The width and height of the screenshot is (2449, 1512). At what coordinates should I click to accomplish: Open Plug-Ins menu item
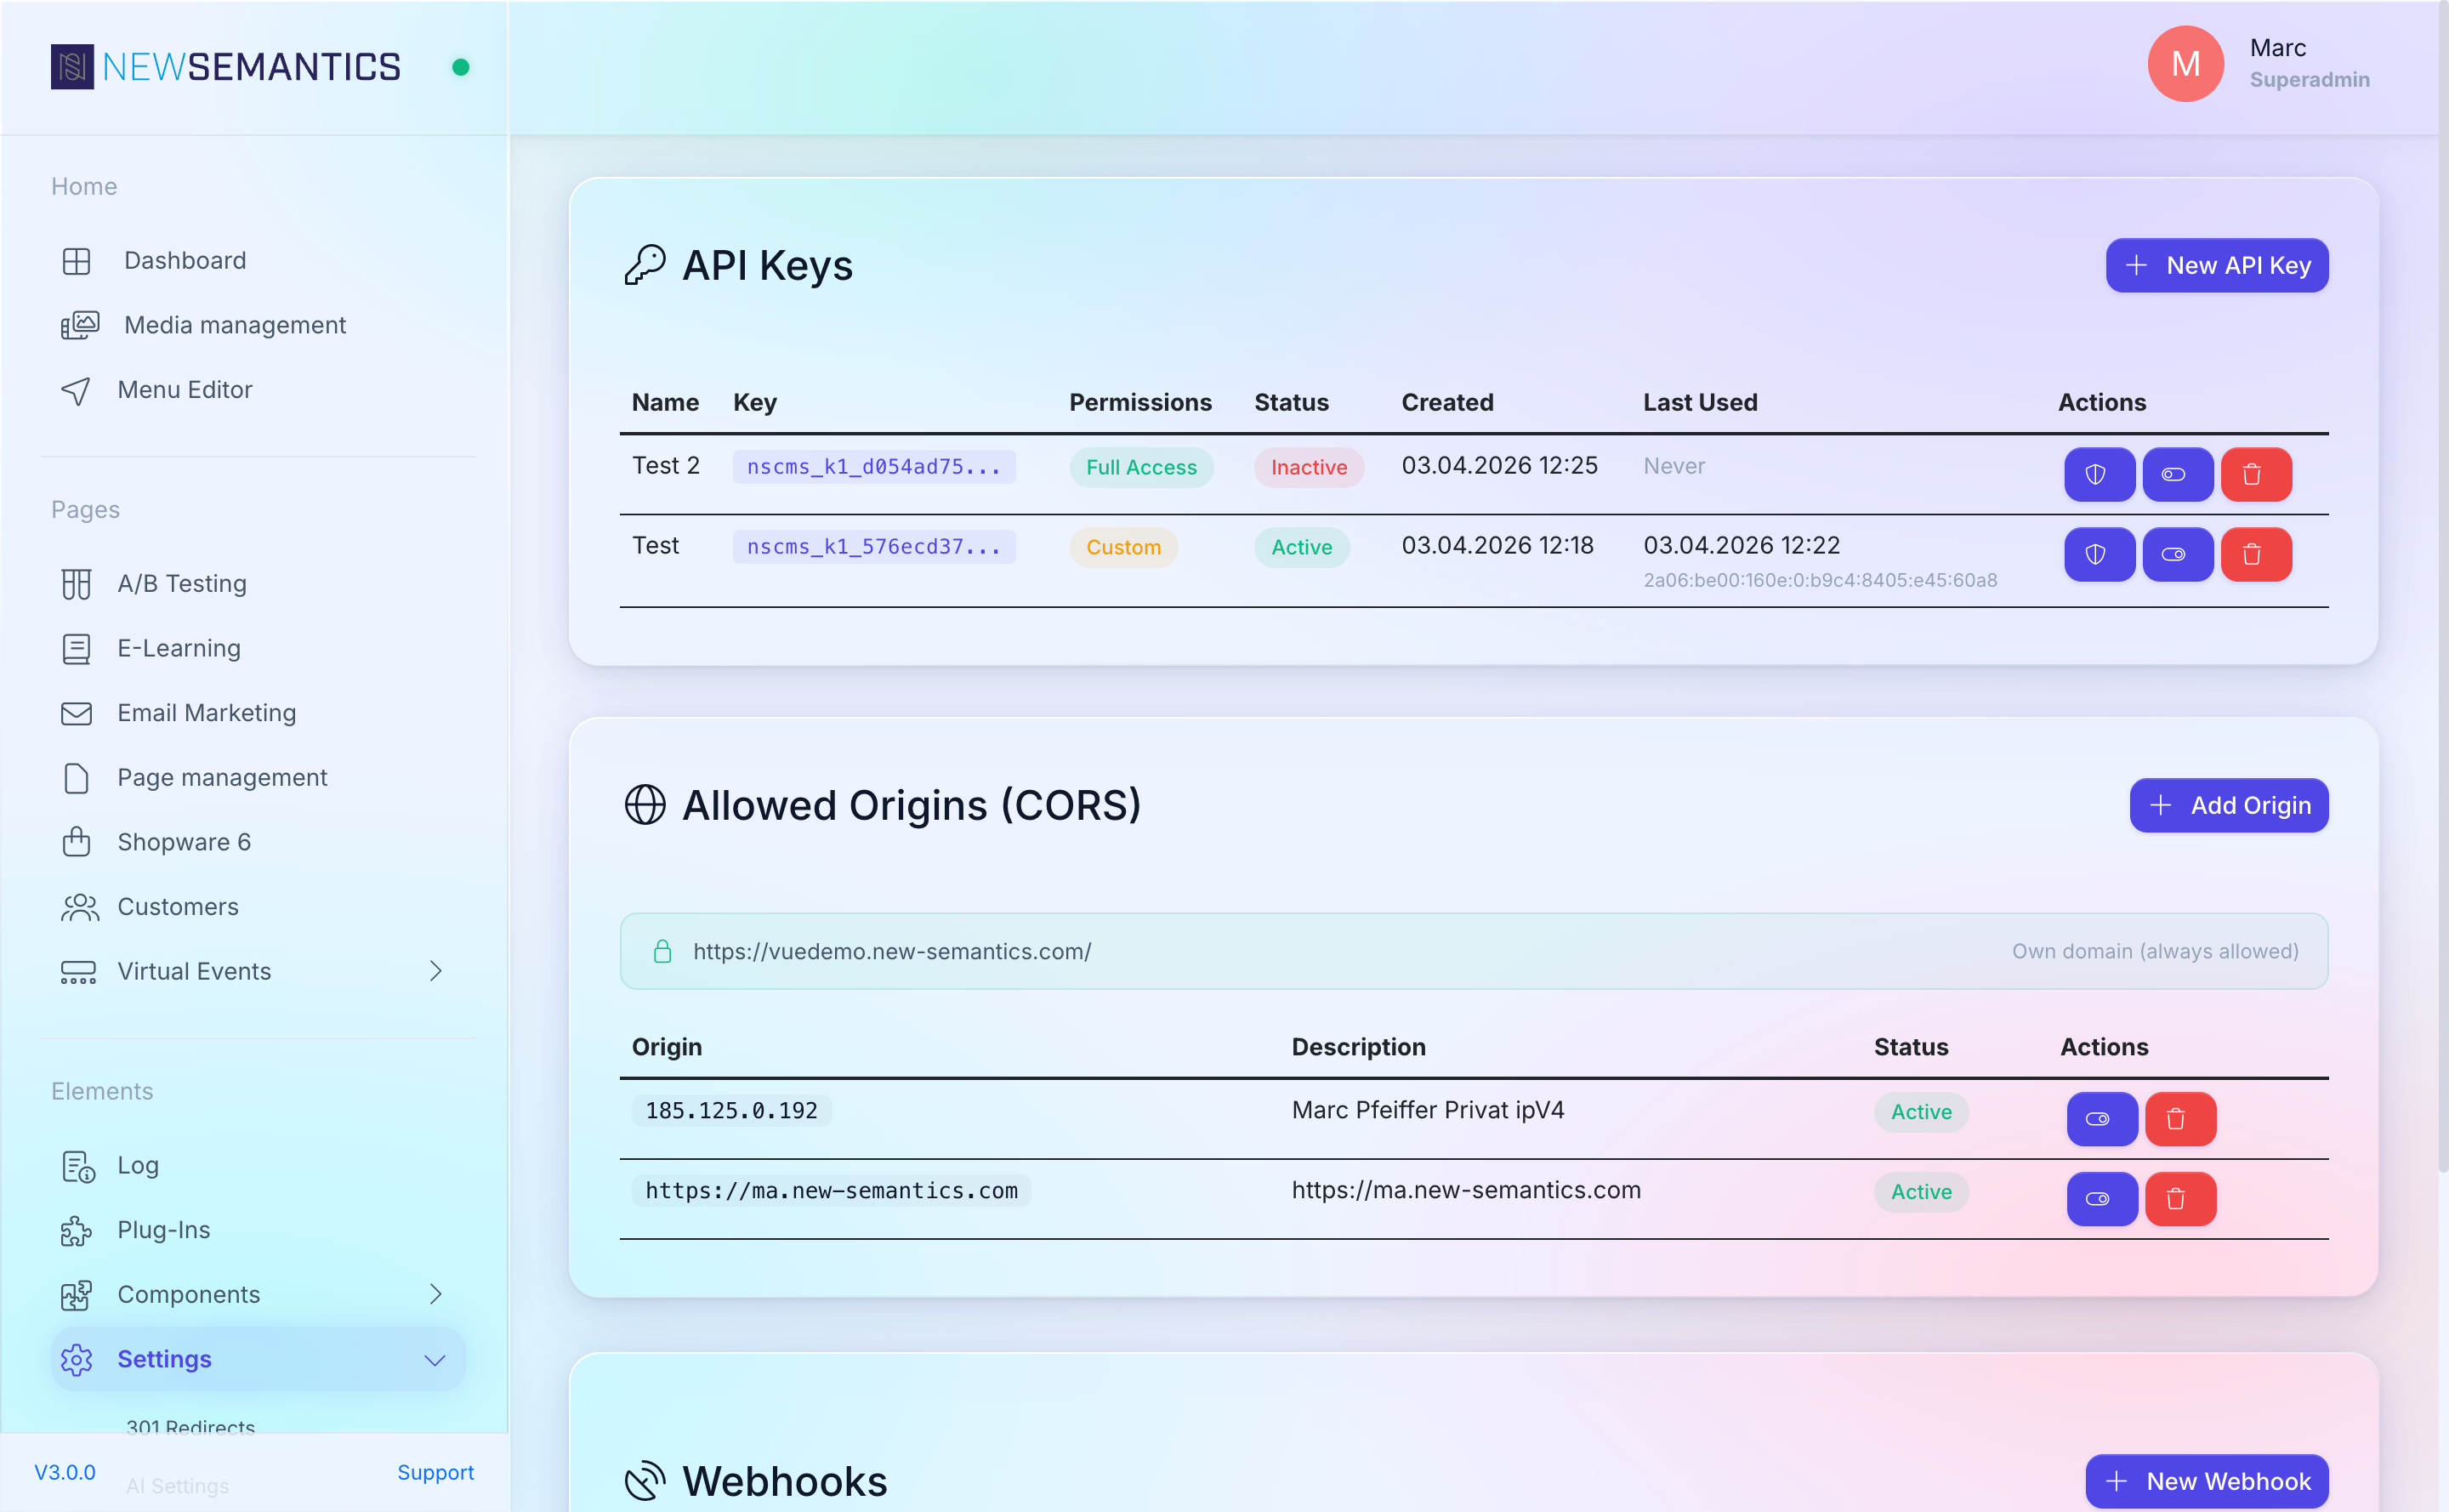(258, 1230)
